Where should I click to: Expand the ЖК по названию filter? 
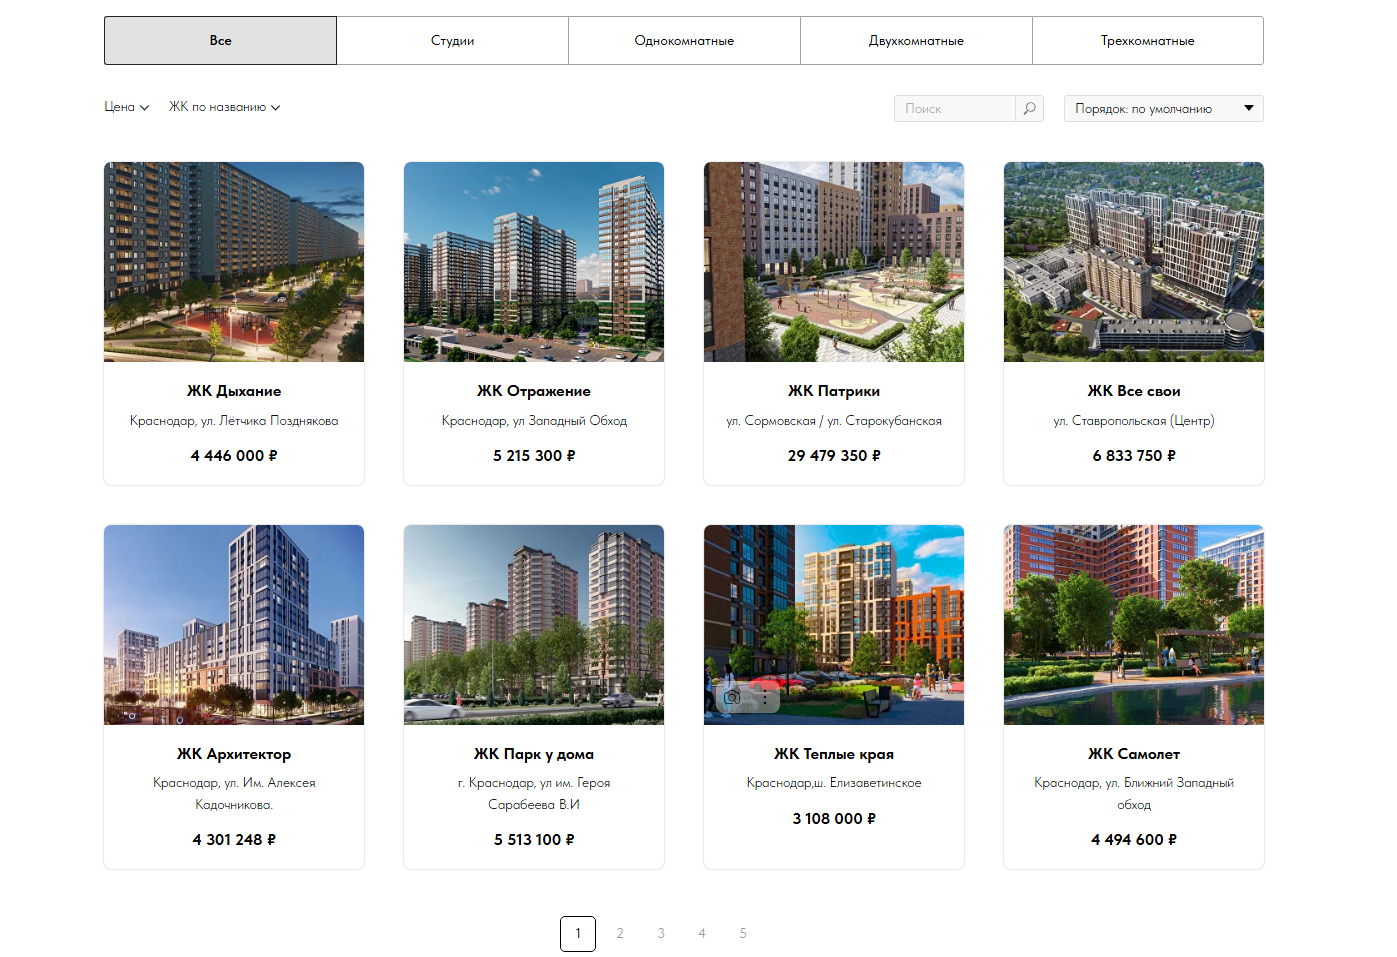[x=224, y=107]
